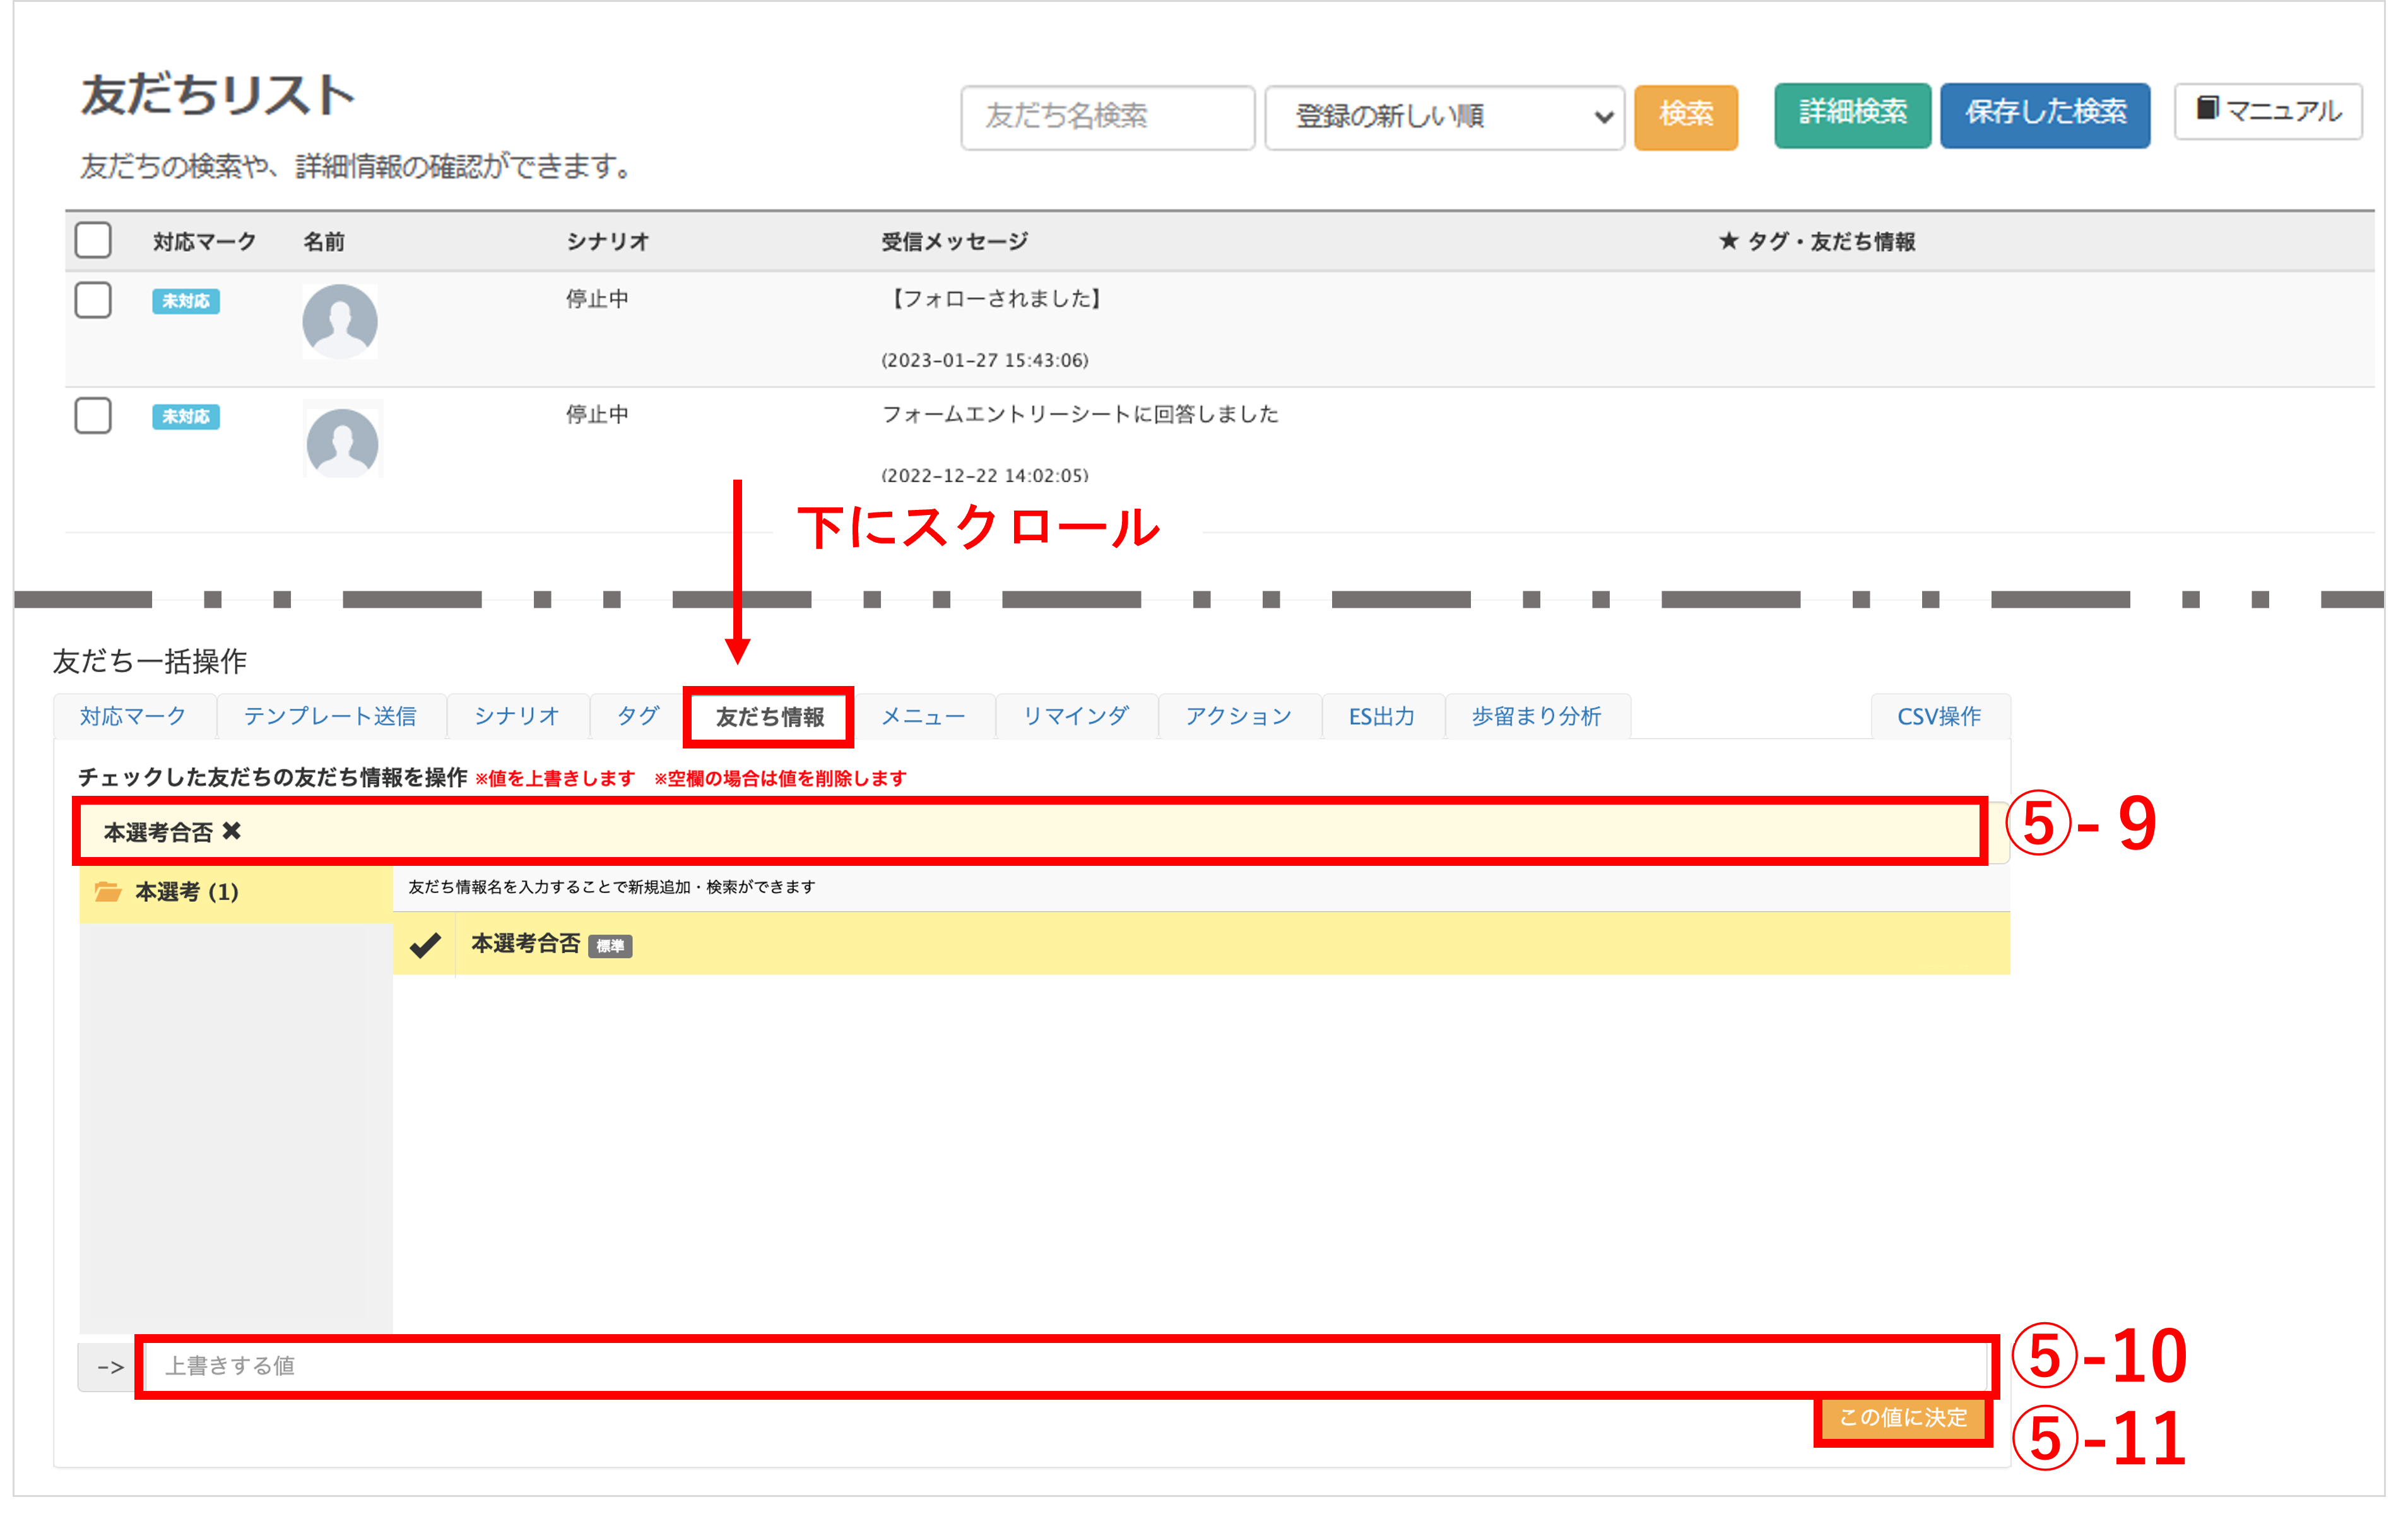The image size is (2408, 1526).
Task: Click the 標準 badge next to 本選考合否
Action: (610, 946)
